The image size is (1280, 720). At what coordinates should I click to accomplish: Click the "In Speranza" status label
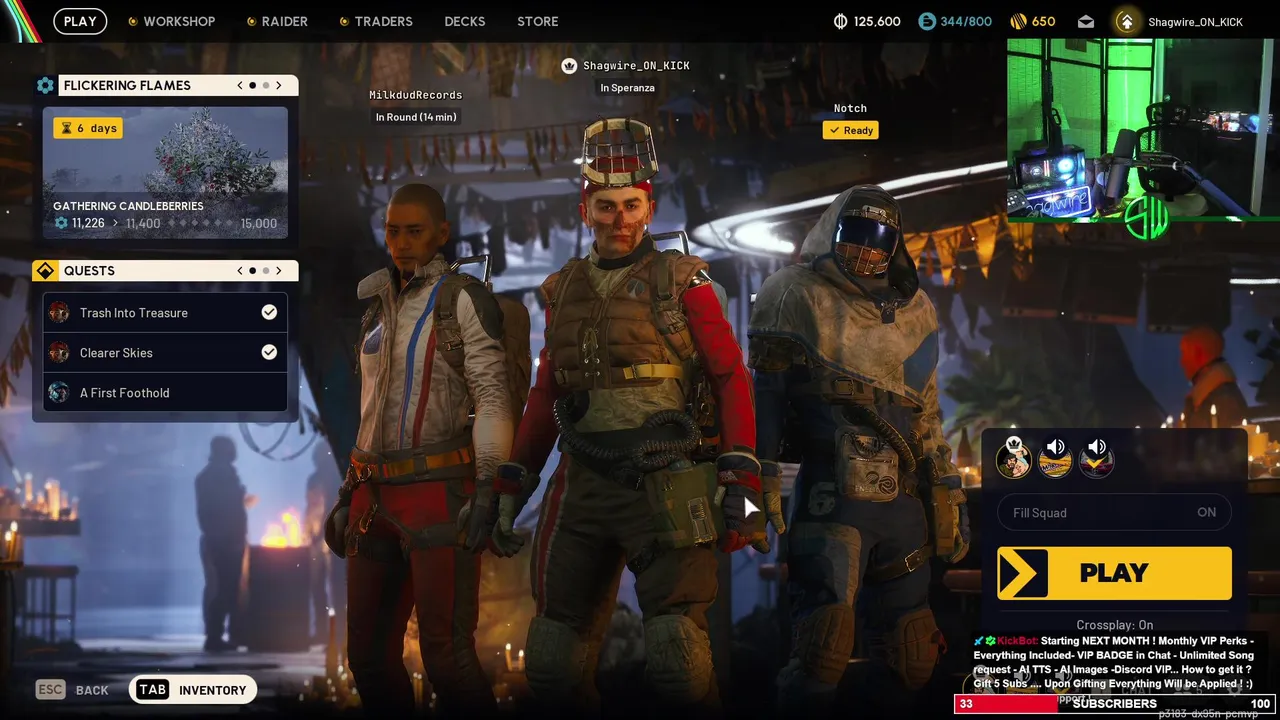(627, 88)
